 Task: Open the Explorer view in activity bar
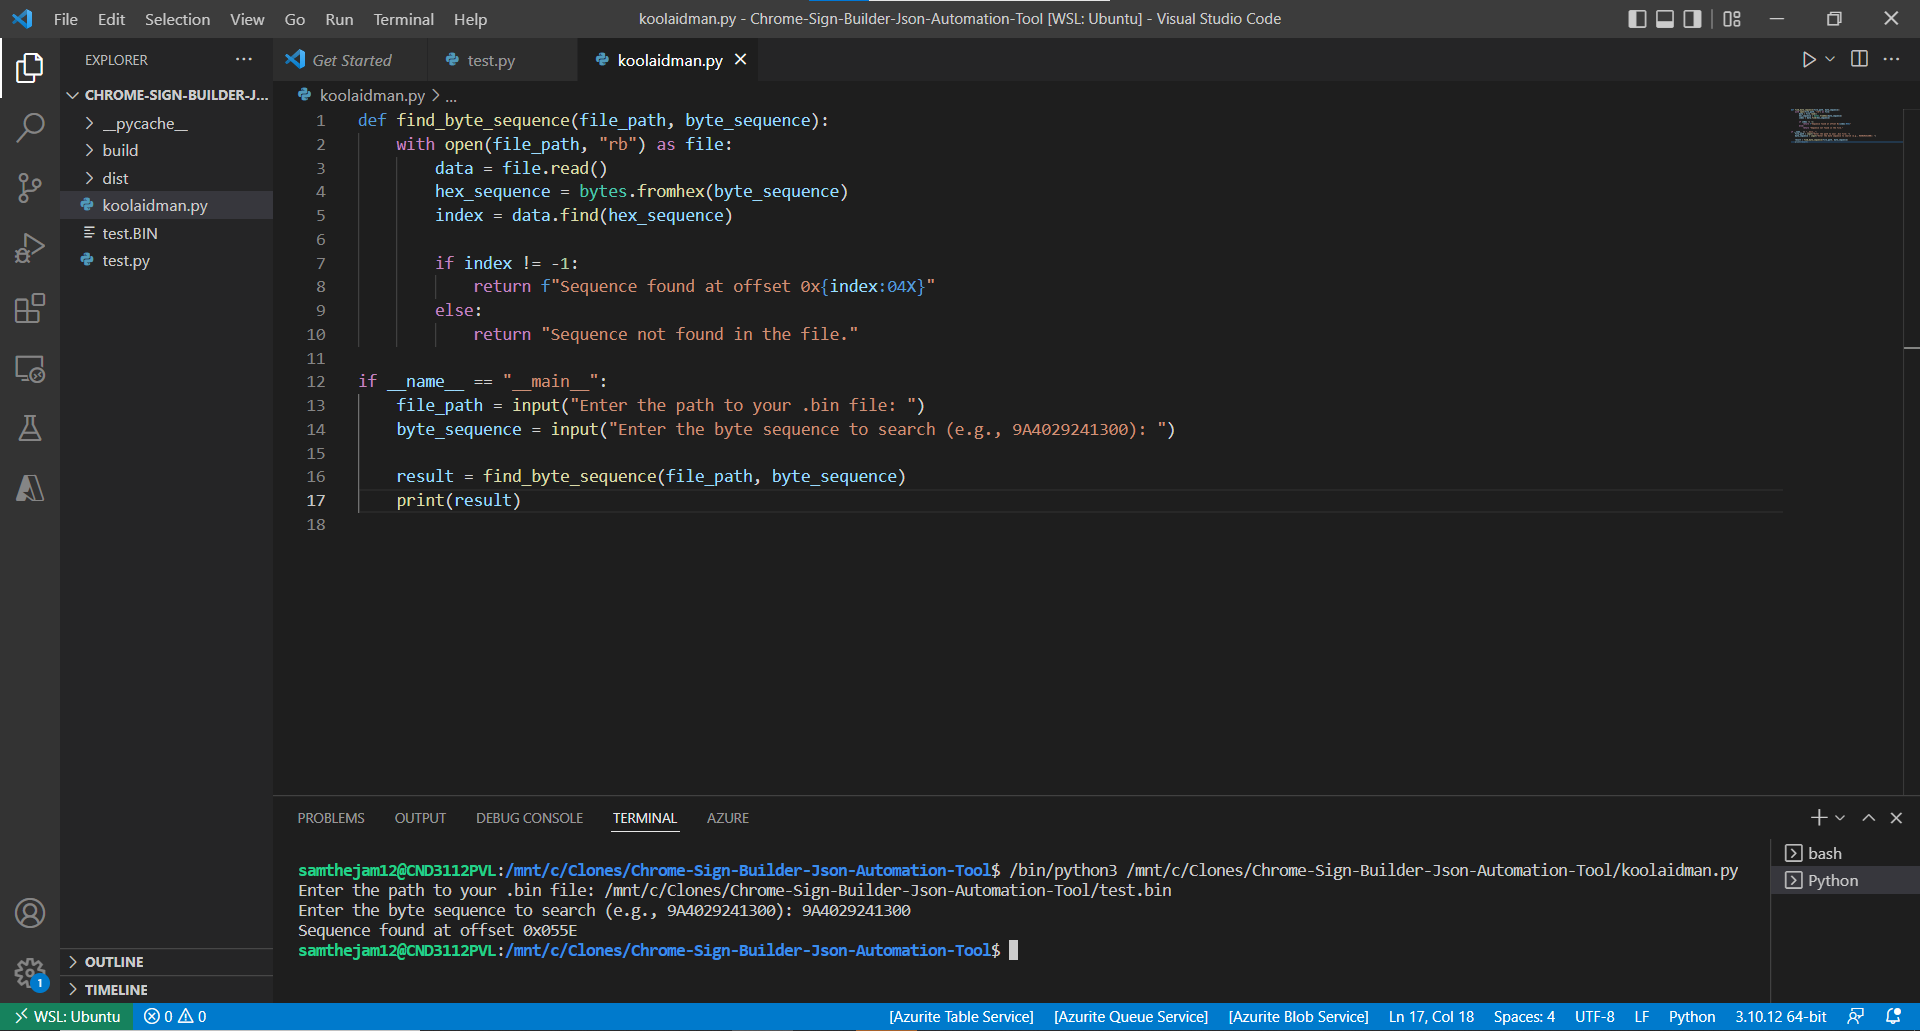click(30, 68)
